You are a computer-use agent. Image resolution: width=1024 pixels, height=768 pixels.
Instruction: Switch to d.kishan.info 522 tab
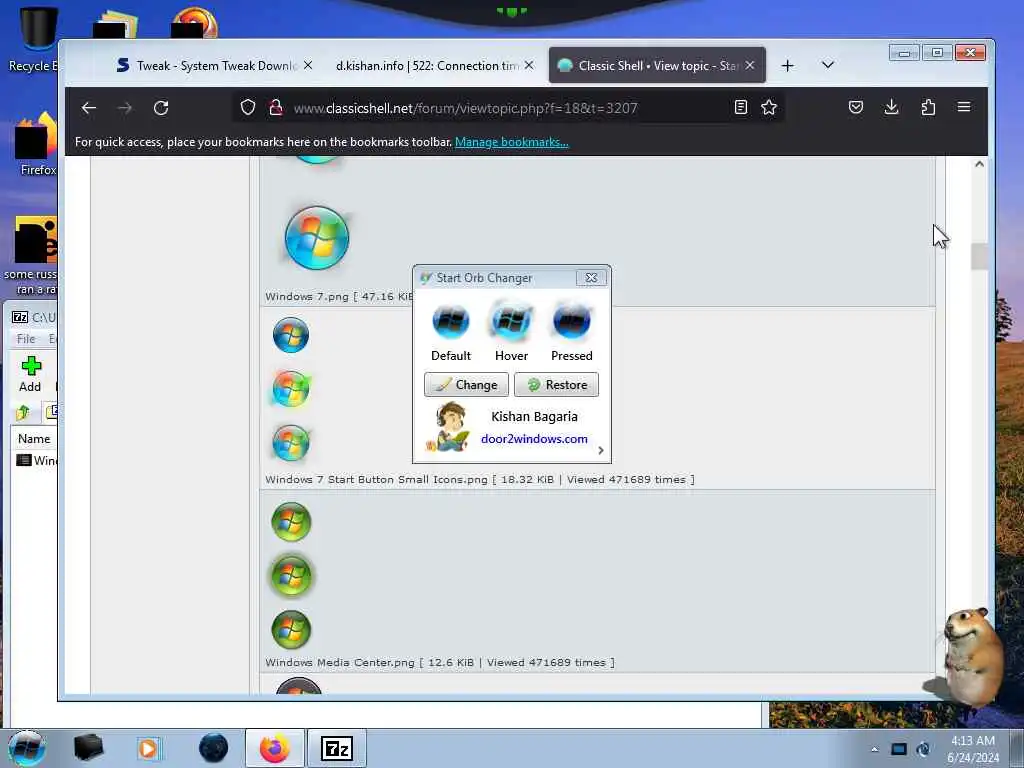coord(428,65)
